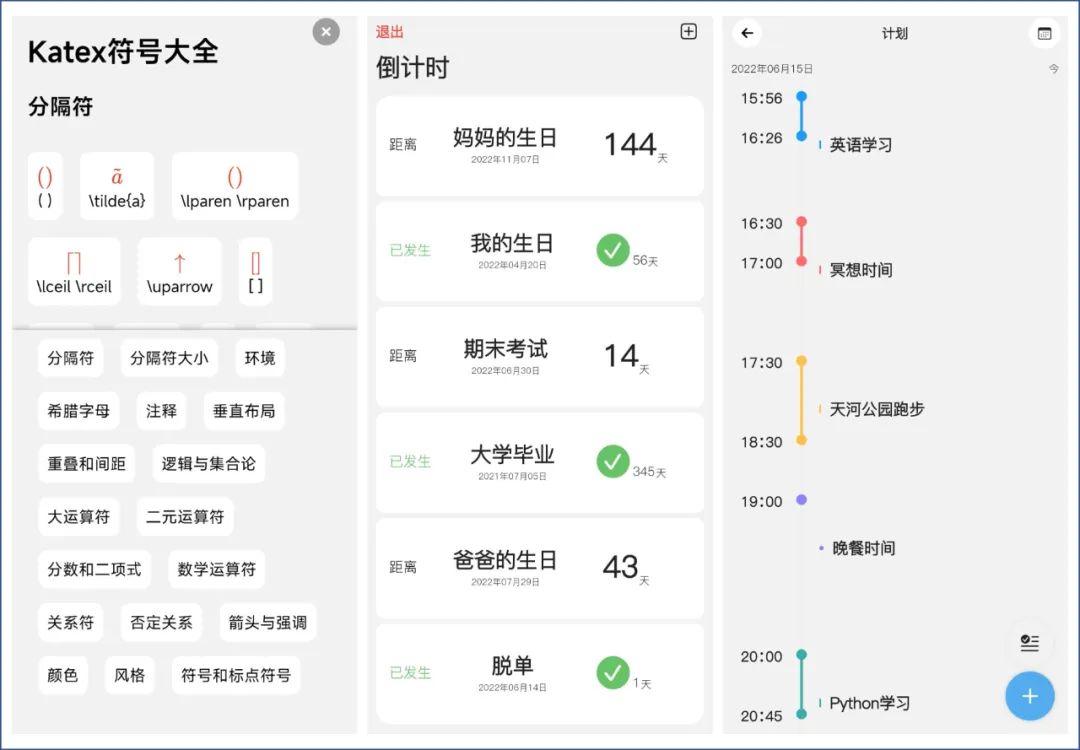Open the task list icon above the plus button
The width and height of the screenshot is (1080, 750).
pyautogui.click(x=1031, y=645)
